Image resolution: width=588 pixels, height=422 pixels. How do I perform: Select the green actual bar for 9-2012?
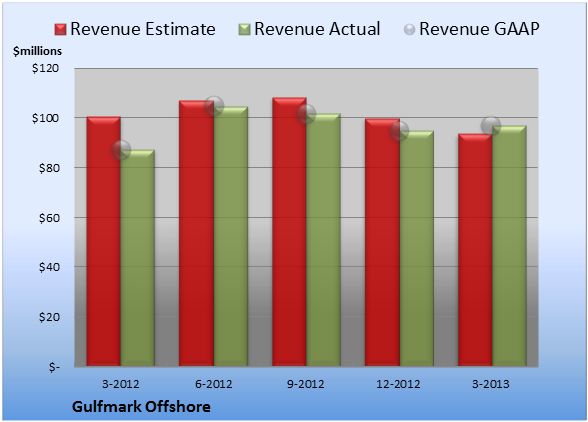point(323,240)
